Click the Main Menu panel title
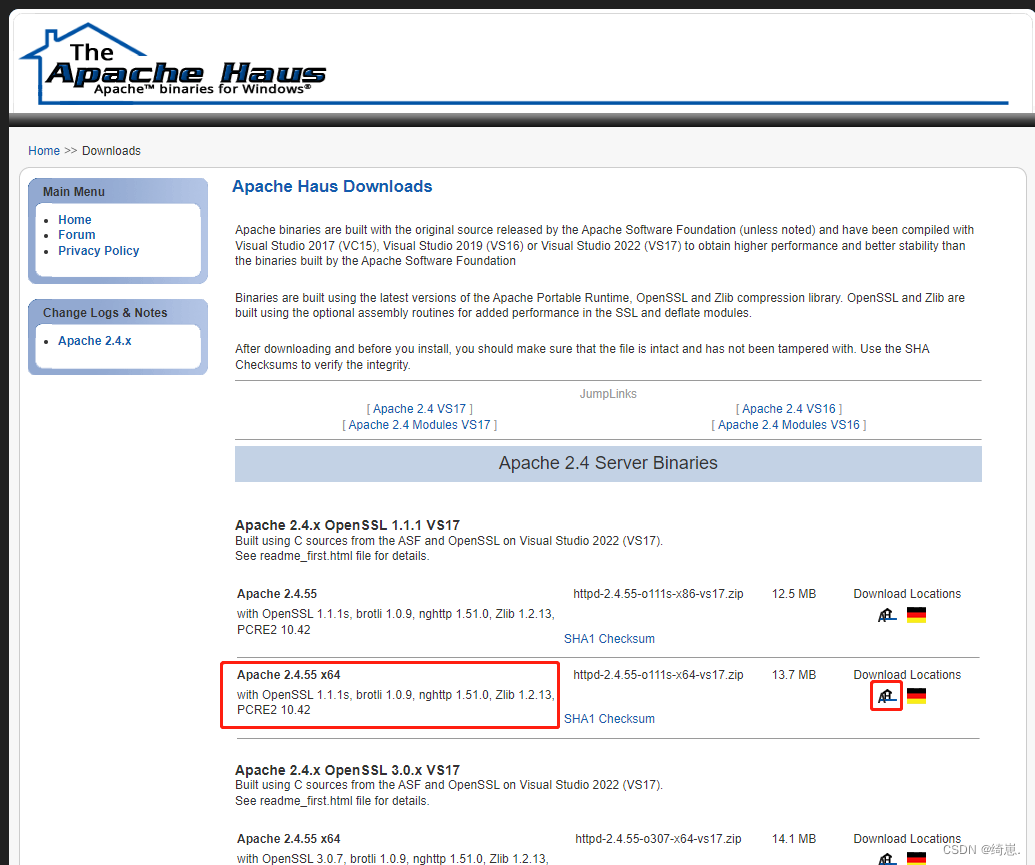1035x865 pixels. (74, 191)
